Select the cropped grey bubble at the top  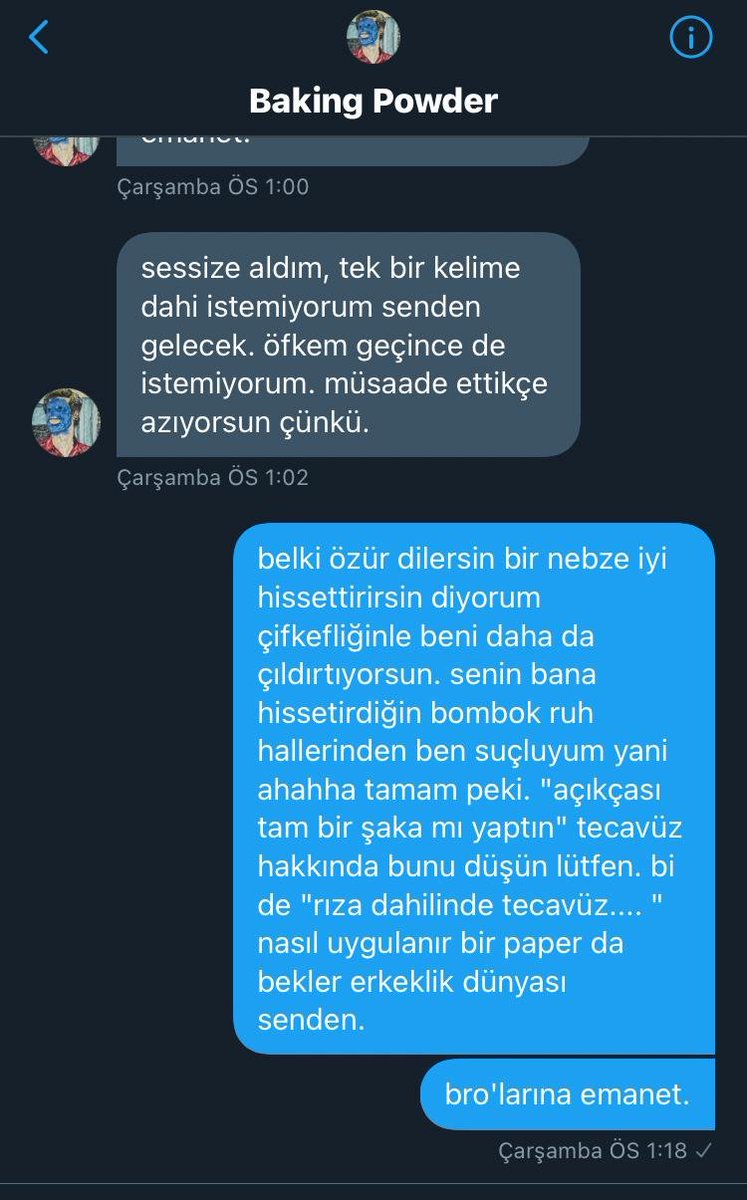[x=353, y=150]
